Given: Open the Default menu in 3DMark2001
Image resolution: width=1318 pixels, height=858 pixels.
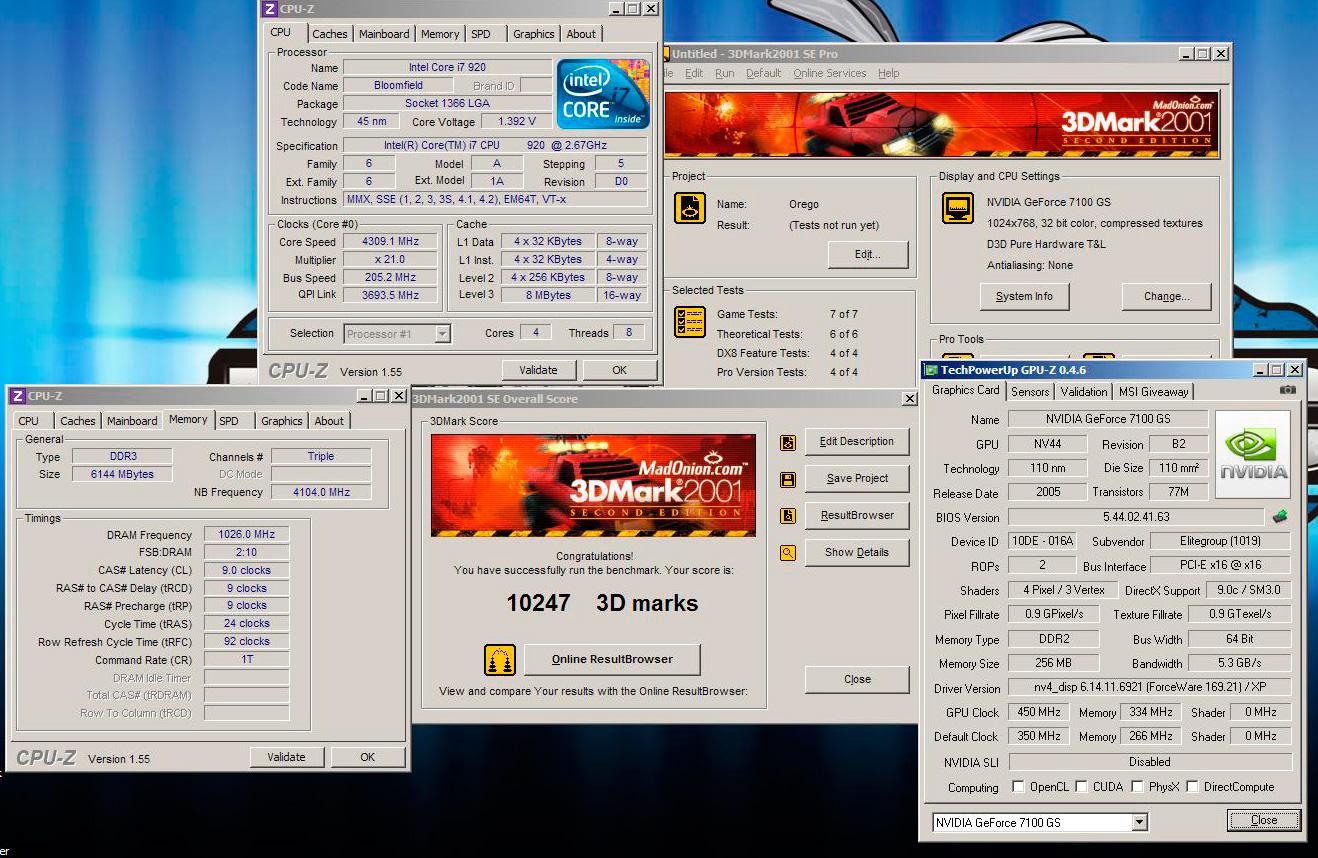Looking at the screenshot, I should pyautogui.click(x=763, y=73).
